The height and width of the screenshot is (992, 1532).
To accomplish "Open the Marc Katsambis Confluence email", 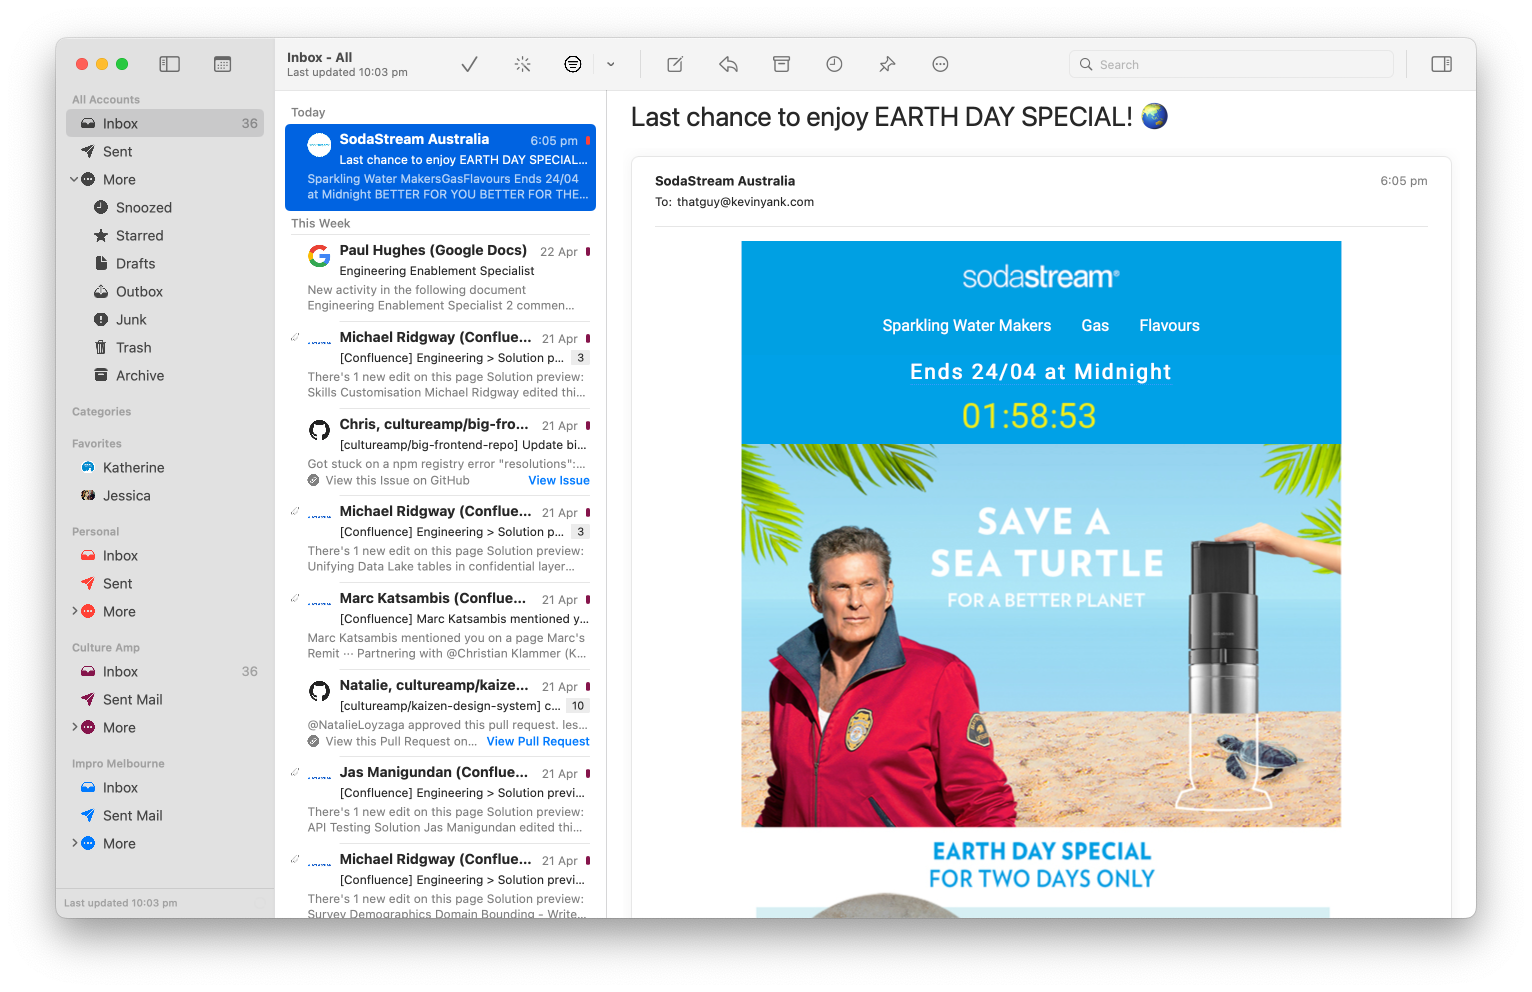I will 441,625.
